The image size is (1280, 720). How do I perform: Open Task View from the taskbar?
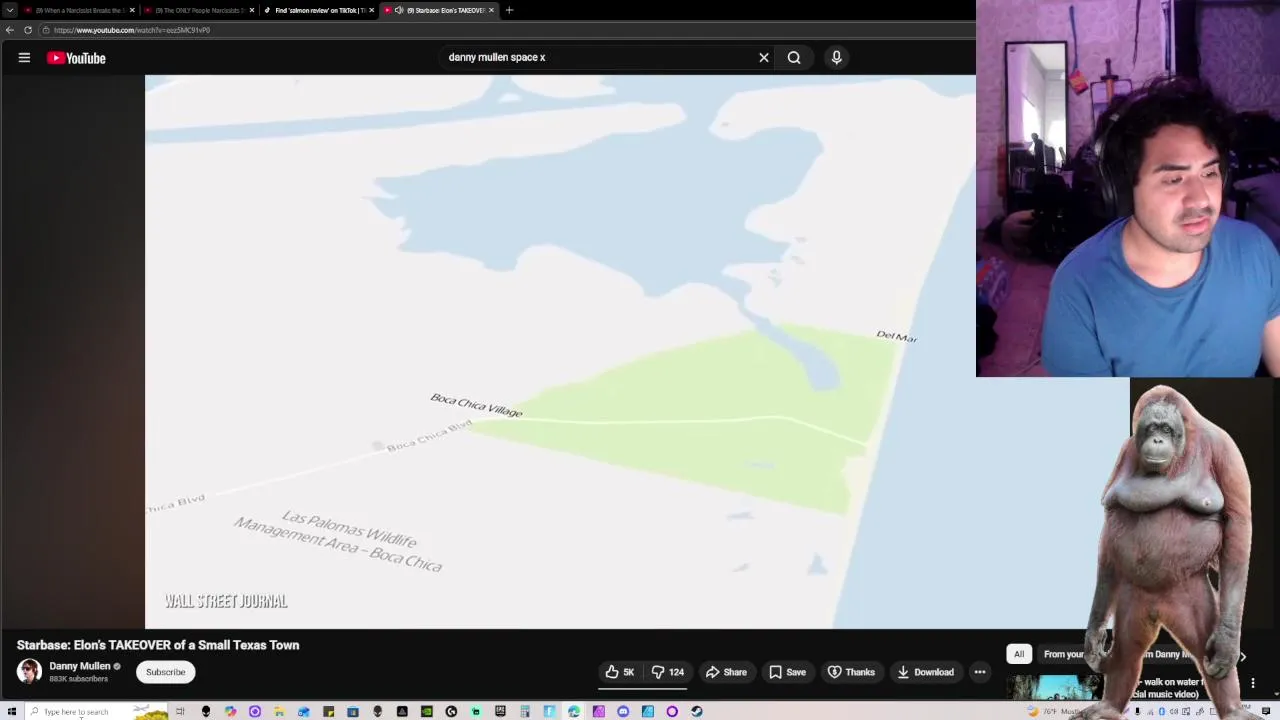click(x=180, y=711)
